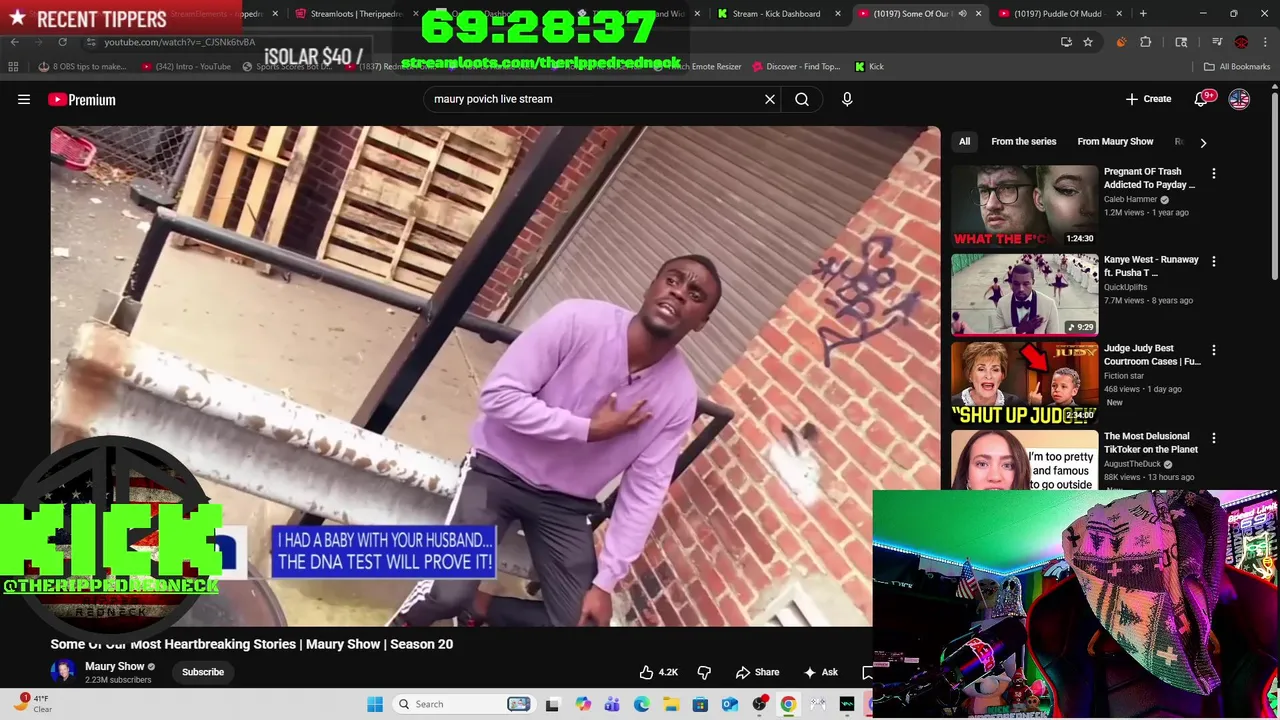Select the 'All' filter chip
This screenshot has width=1280, height=720.
(964, 142)
